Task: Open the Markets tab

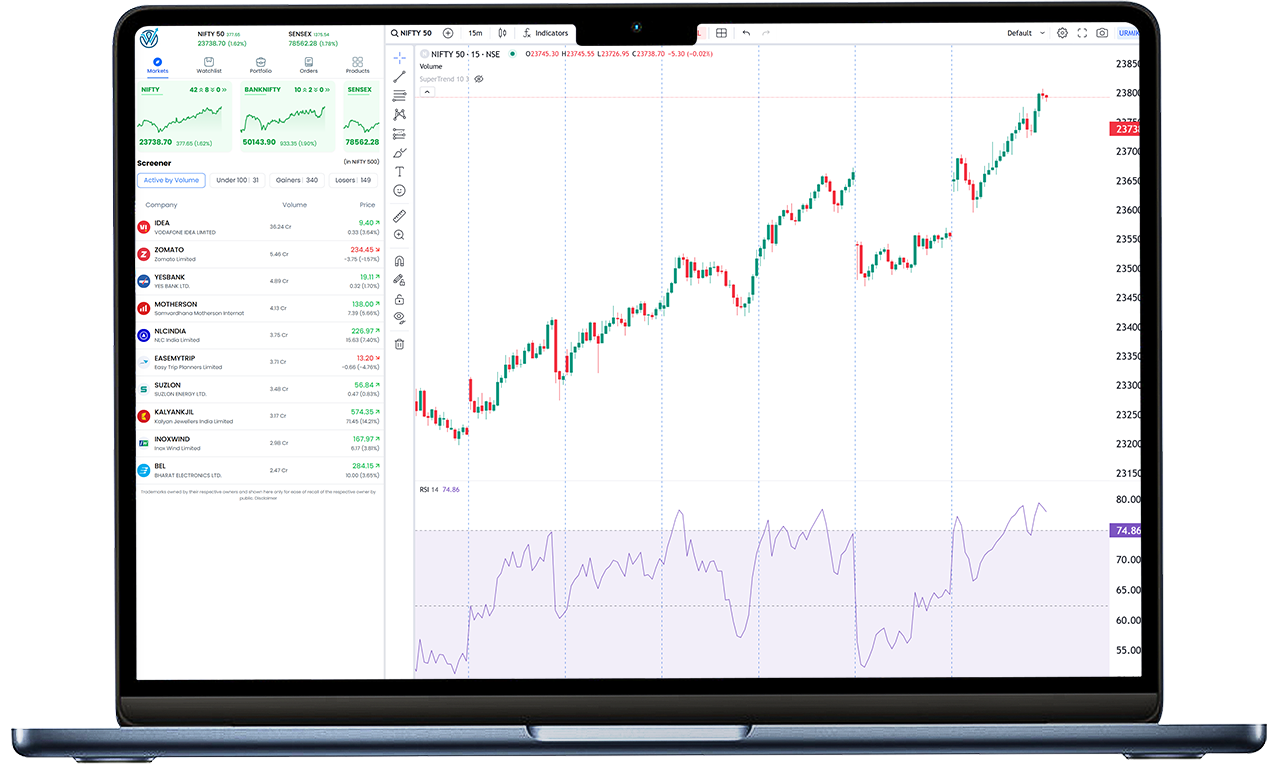Action: click(157, 66)
